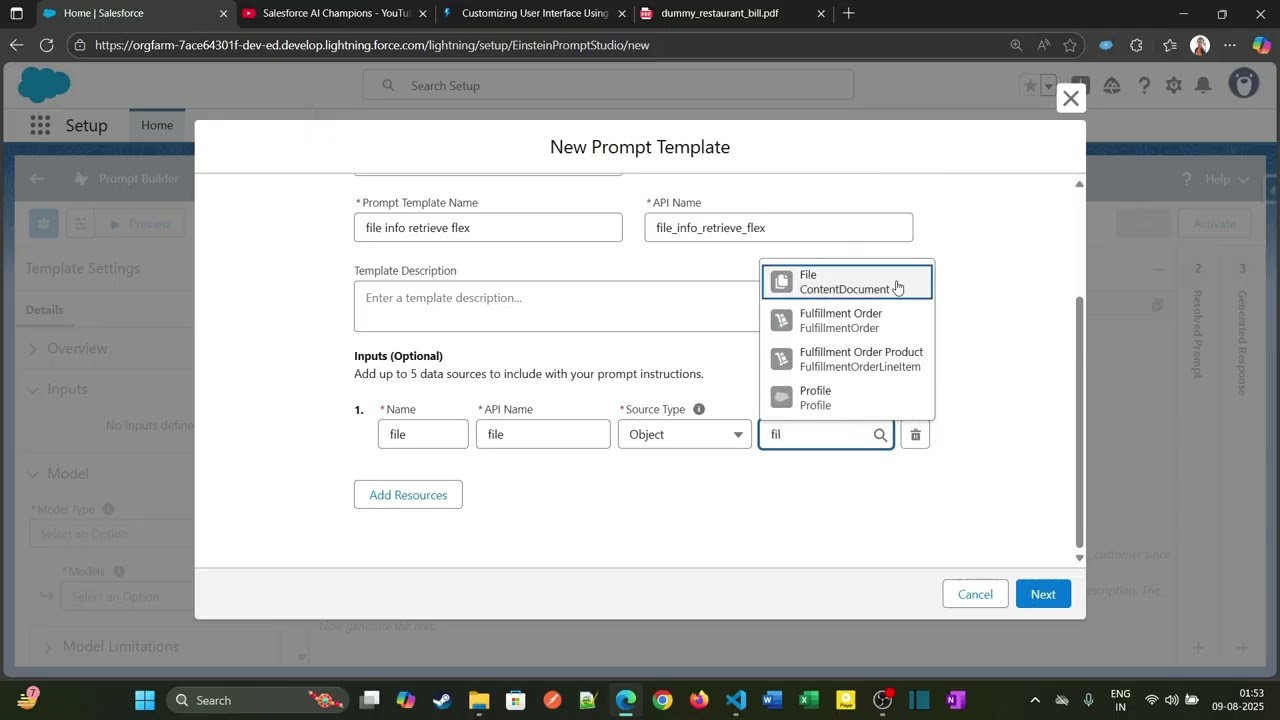Image resolution: width=1280 pixels, height=720 pixels.
Task: Open Source Type info tooltip icon
Action: pos(699,409)
